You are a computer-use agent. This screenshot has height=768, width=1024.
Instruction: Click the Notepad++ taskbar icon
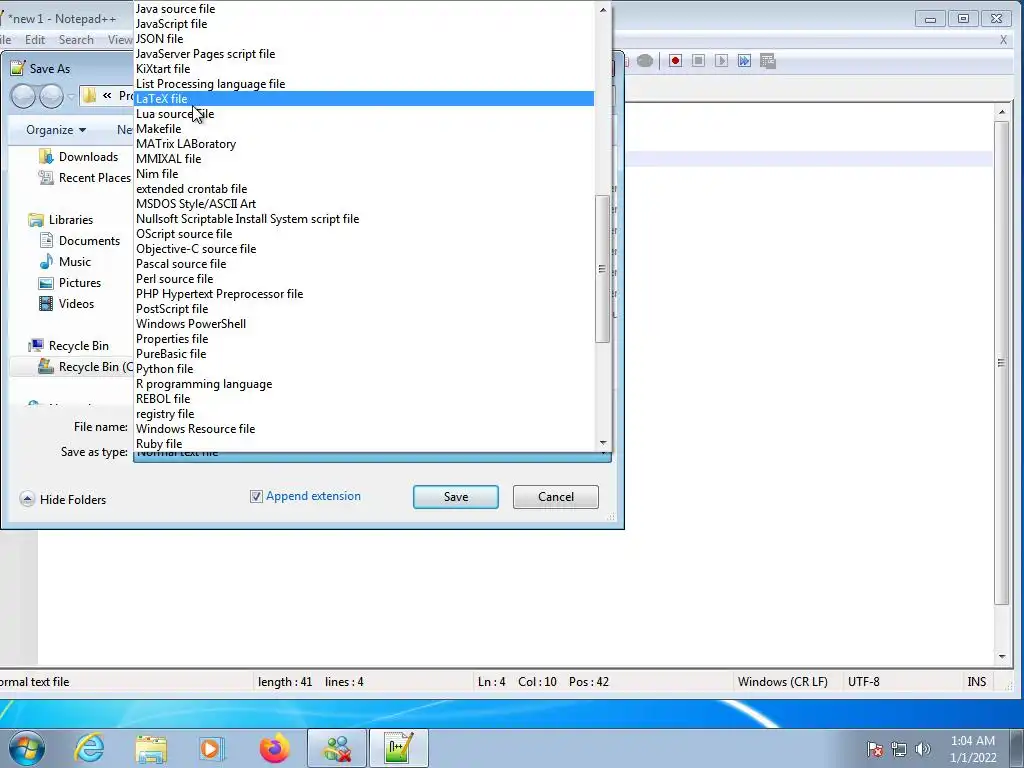[x=399, y=748]
